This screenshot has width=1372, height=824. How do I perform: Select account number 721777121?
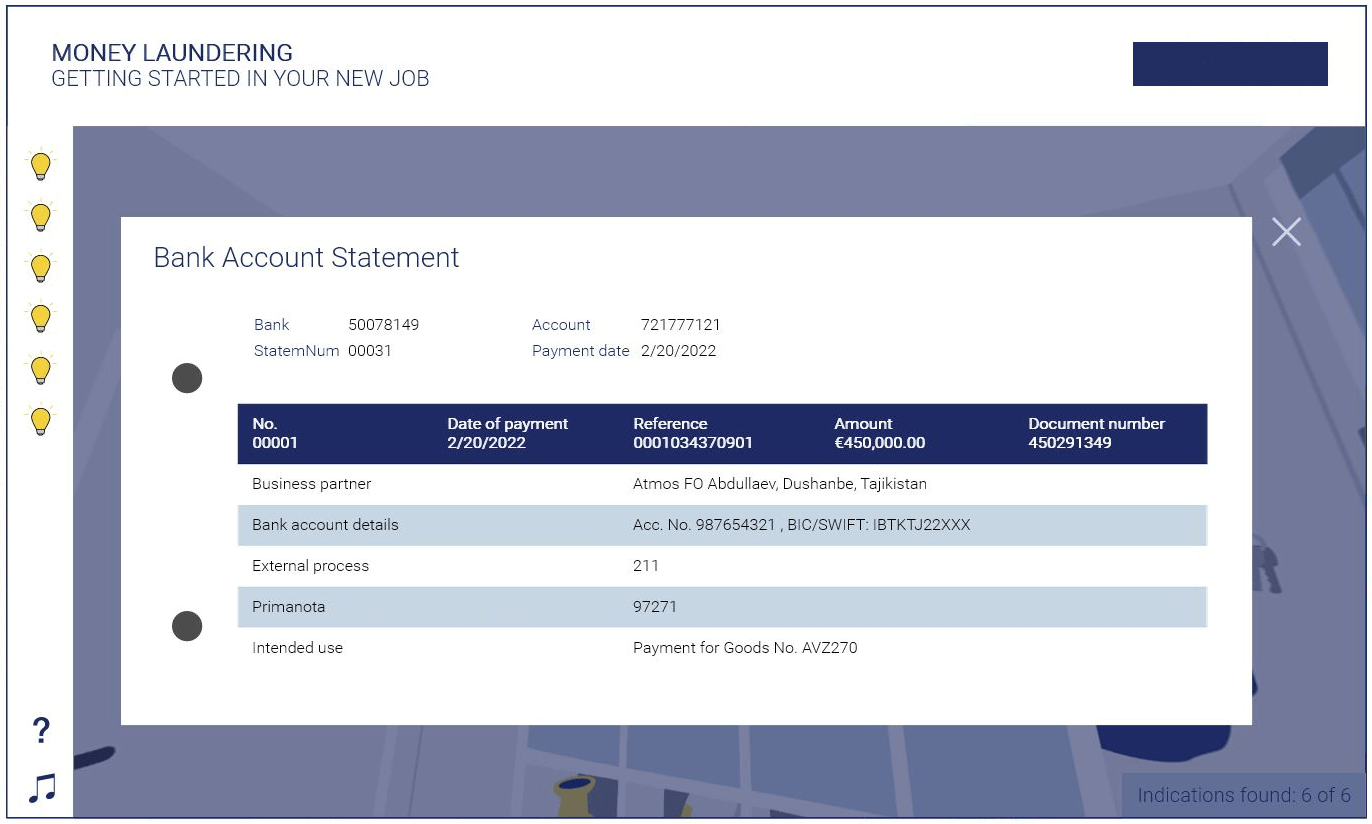point(681,325)
